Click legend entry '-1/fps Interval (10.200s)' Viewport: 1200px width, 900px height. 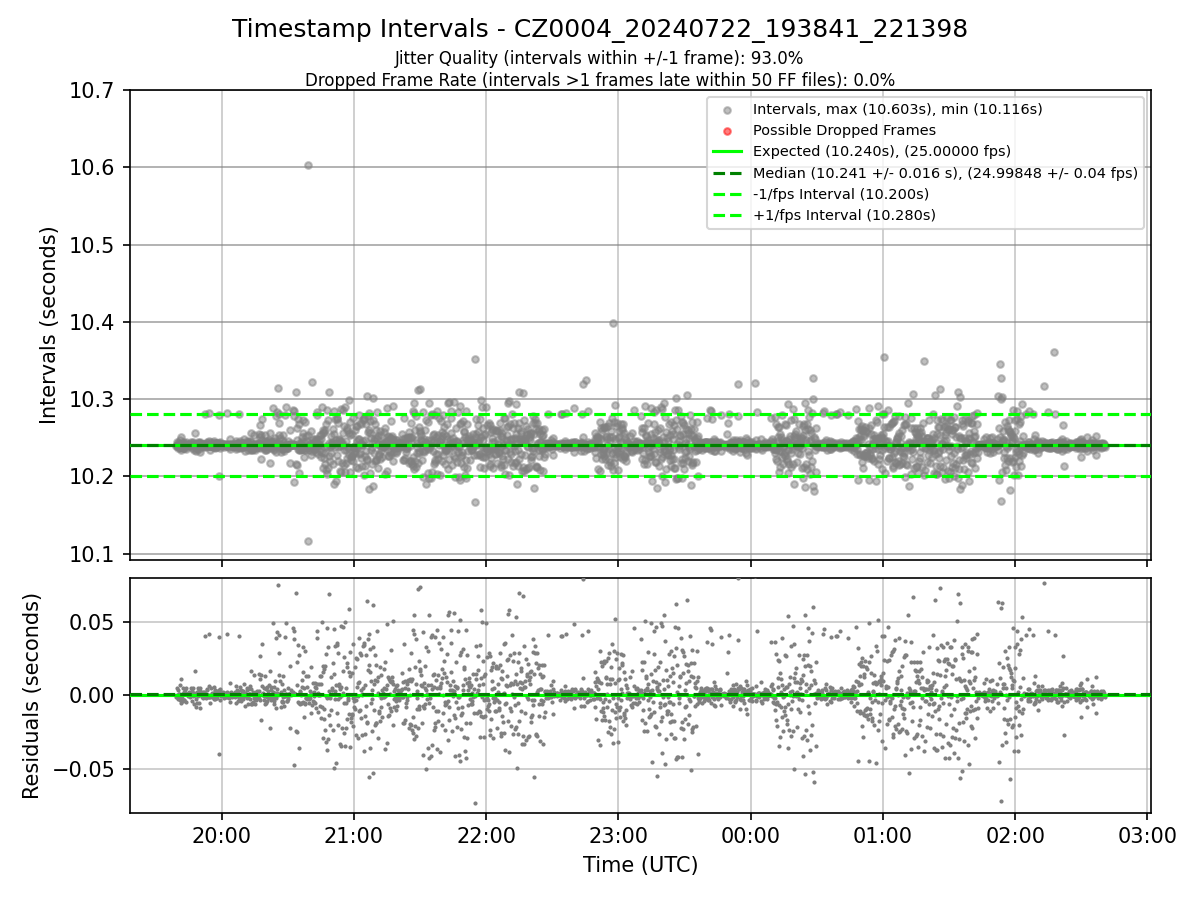(841, 193)
